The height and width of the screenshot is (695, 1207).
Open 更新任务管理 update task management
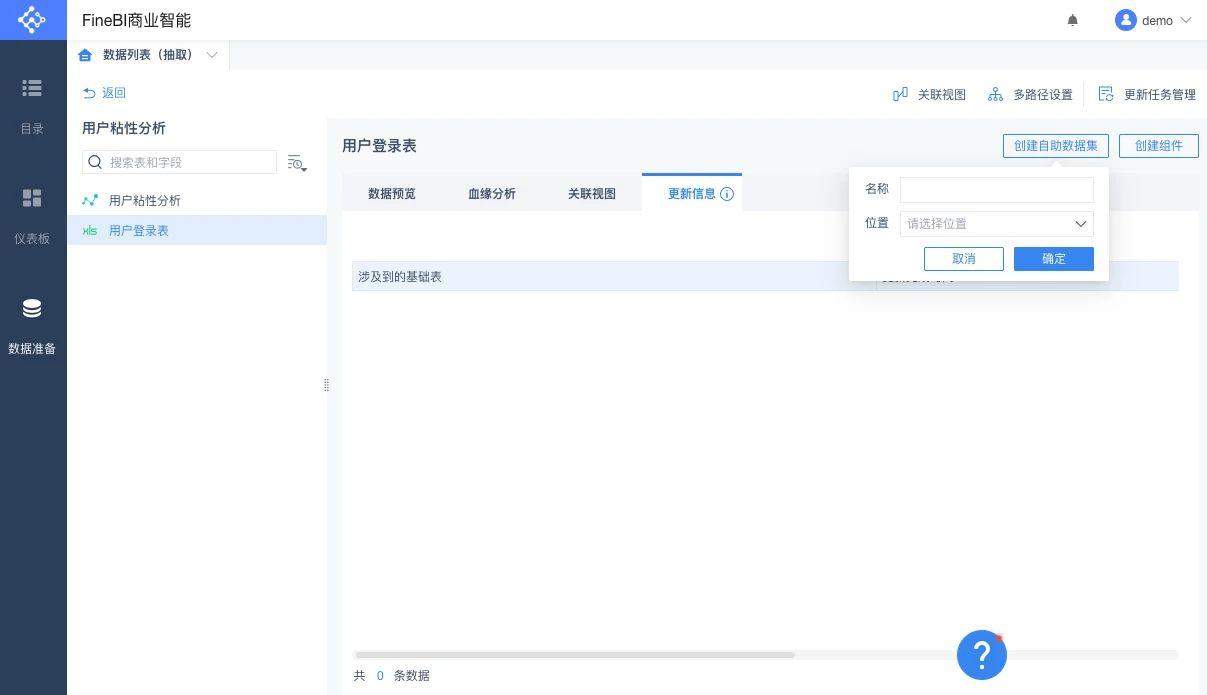pos(1147,94)
